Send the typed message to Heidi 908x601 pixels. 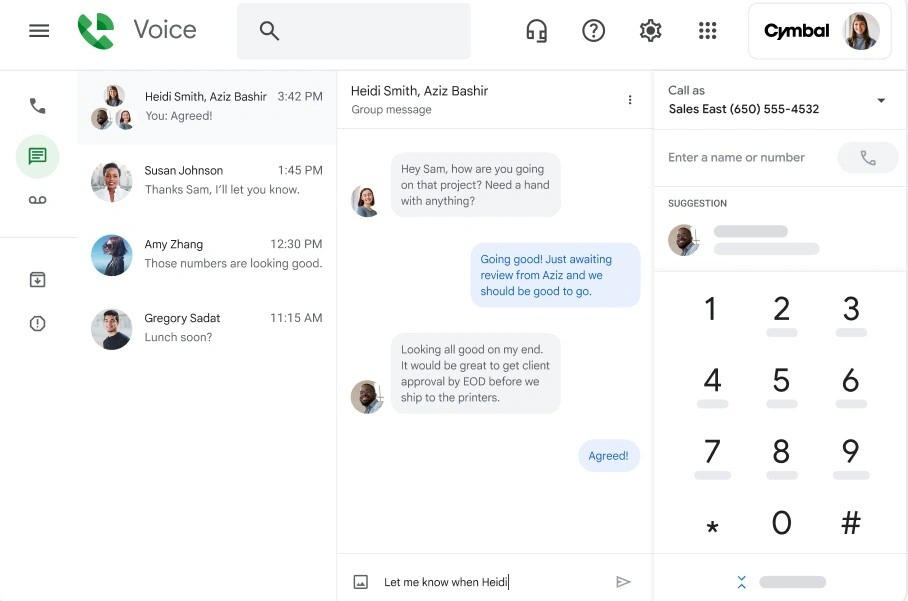click(623, 581)
